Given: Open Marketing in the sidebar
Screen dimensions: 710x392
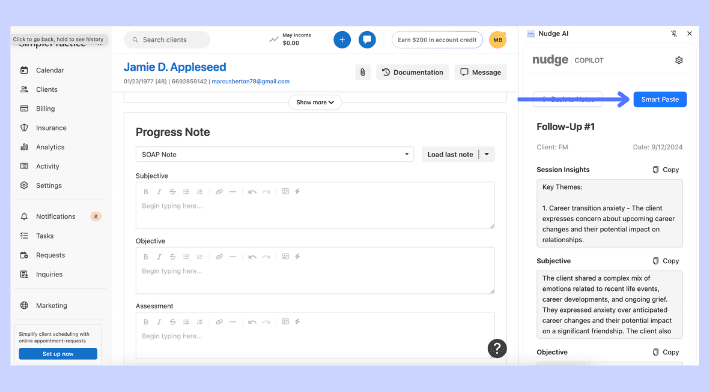Looking at the screenshot, I should [52, 306].
